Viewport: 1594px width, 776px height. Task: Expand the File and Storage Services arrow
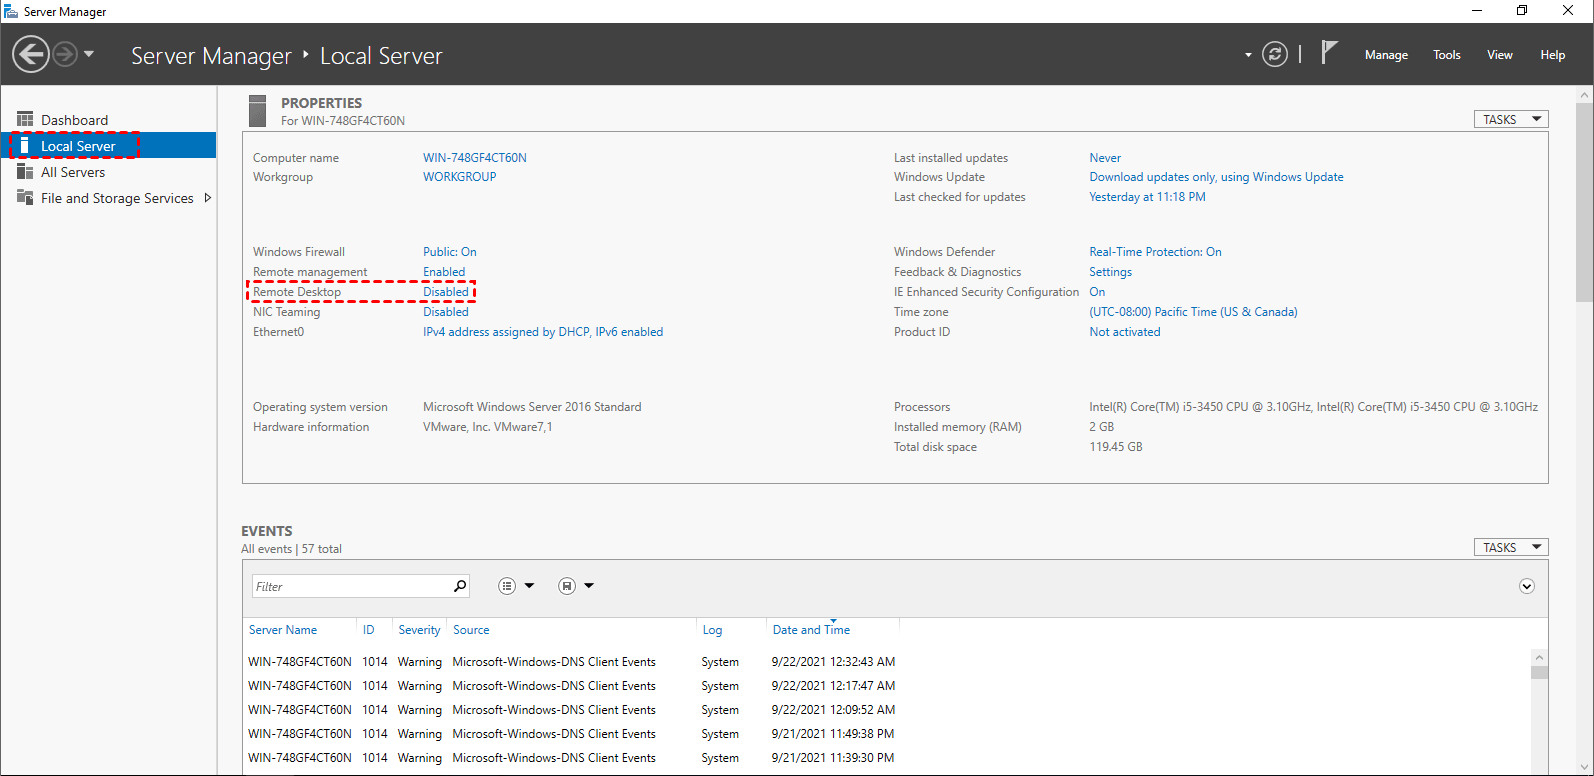(208, 198)
